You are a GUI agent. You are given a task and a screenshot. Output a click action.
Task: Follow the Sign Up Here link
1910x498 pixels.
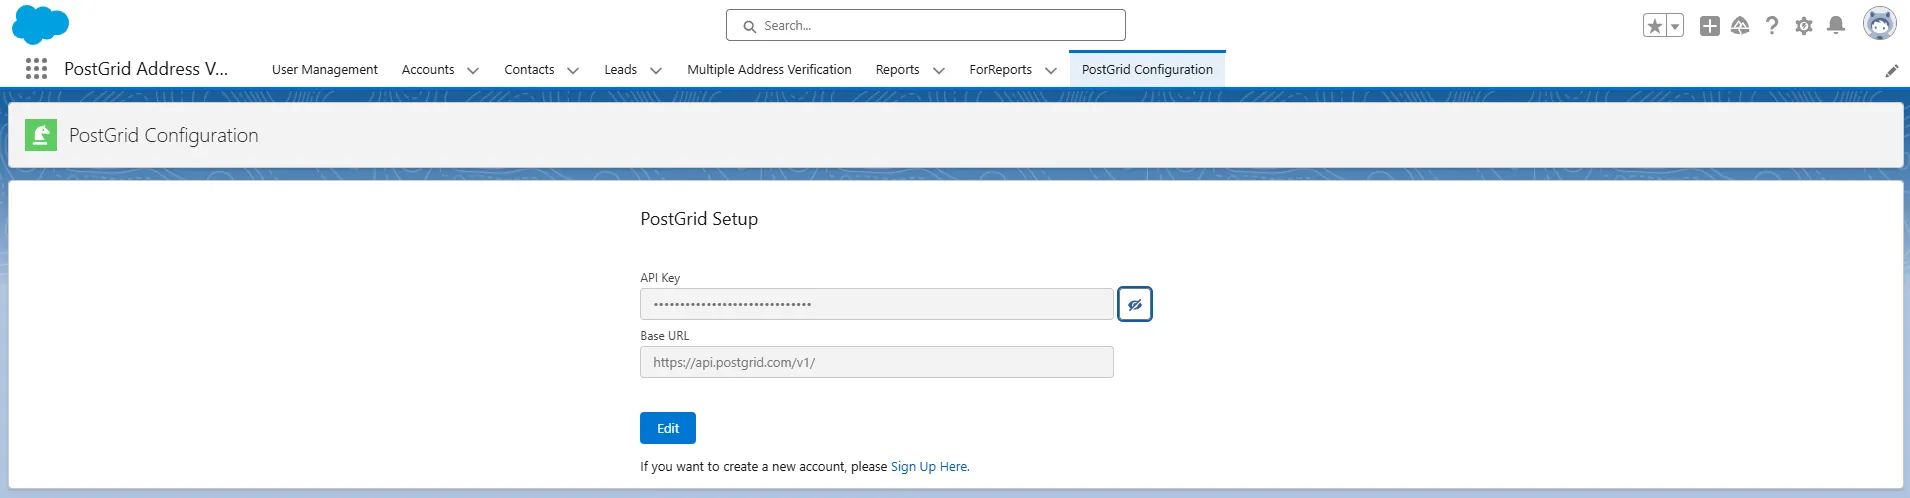(929, 467)
